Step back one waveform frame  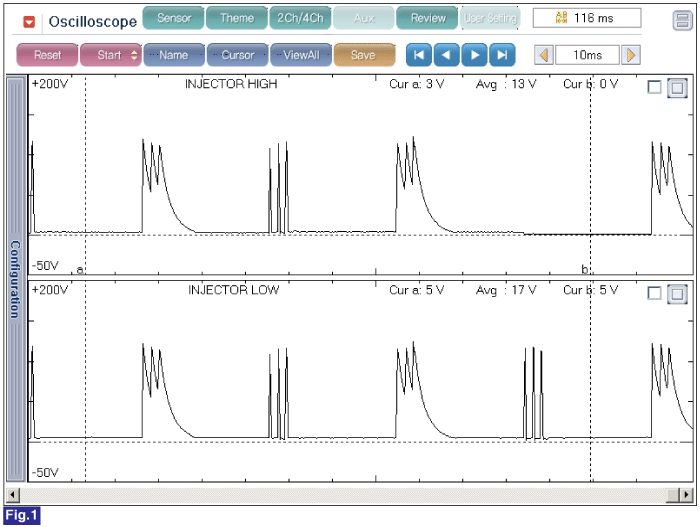[446, 55]
